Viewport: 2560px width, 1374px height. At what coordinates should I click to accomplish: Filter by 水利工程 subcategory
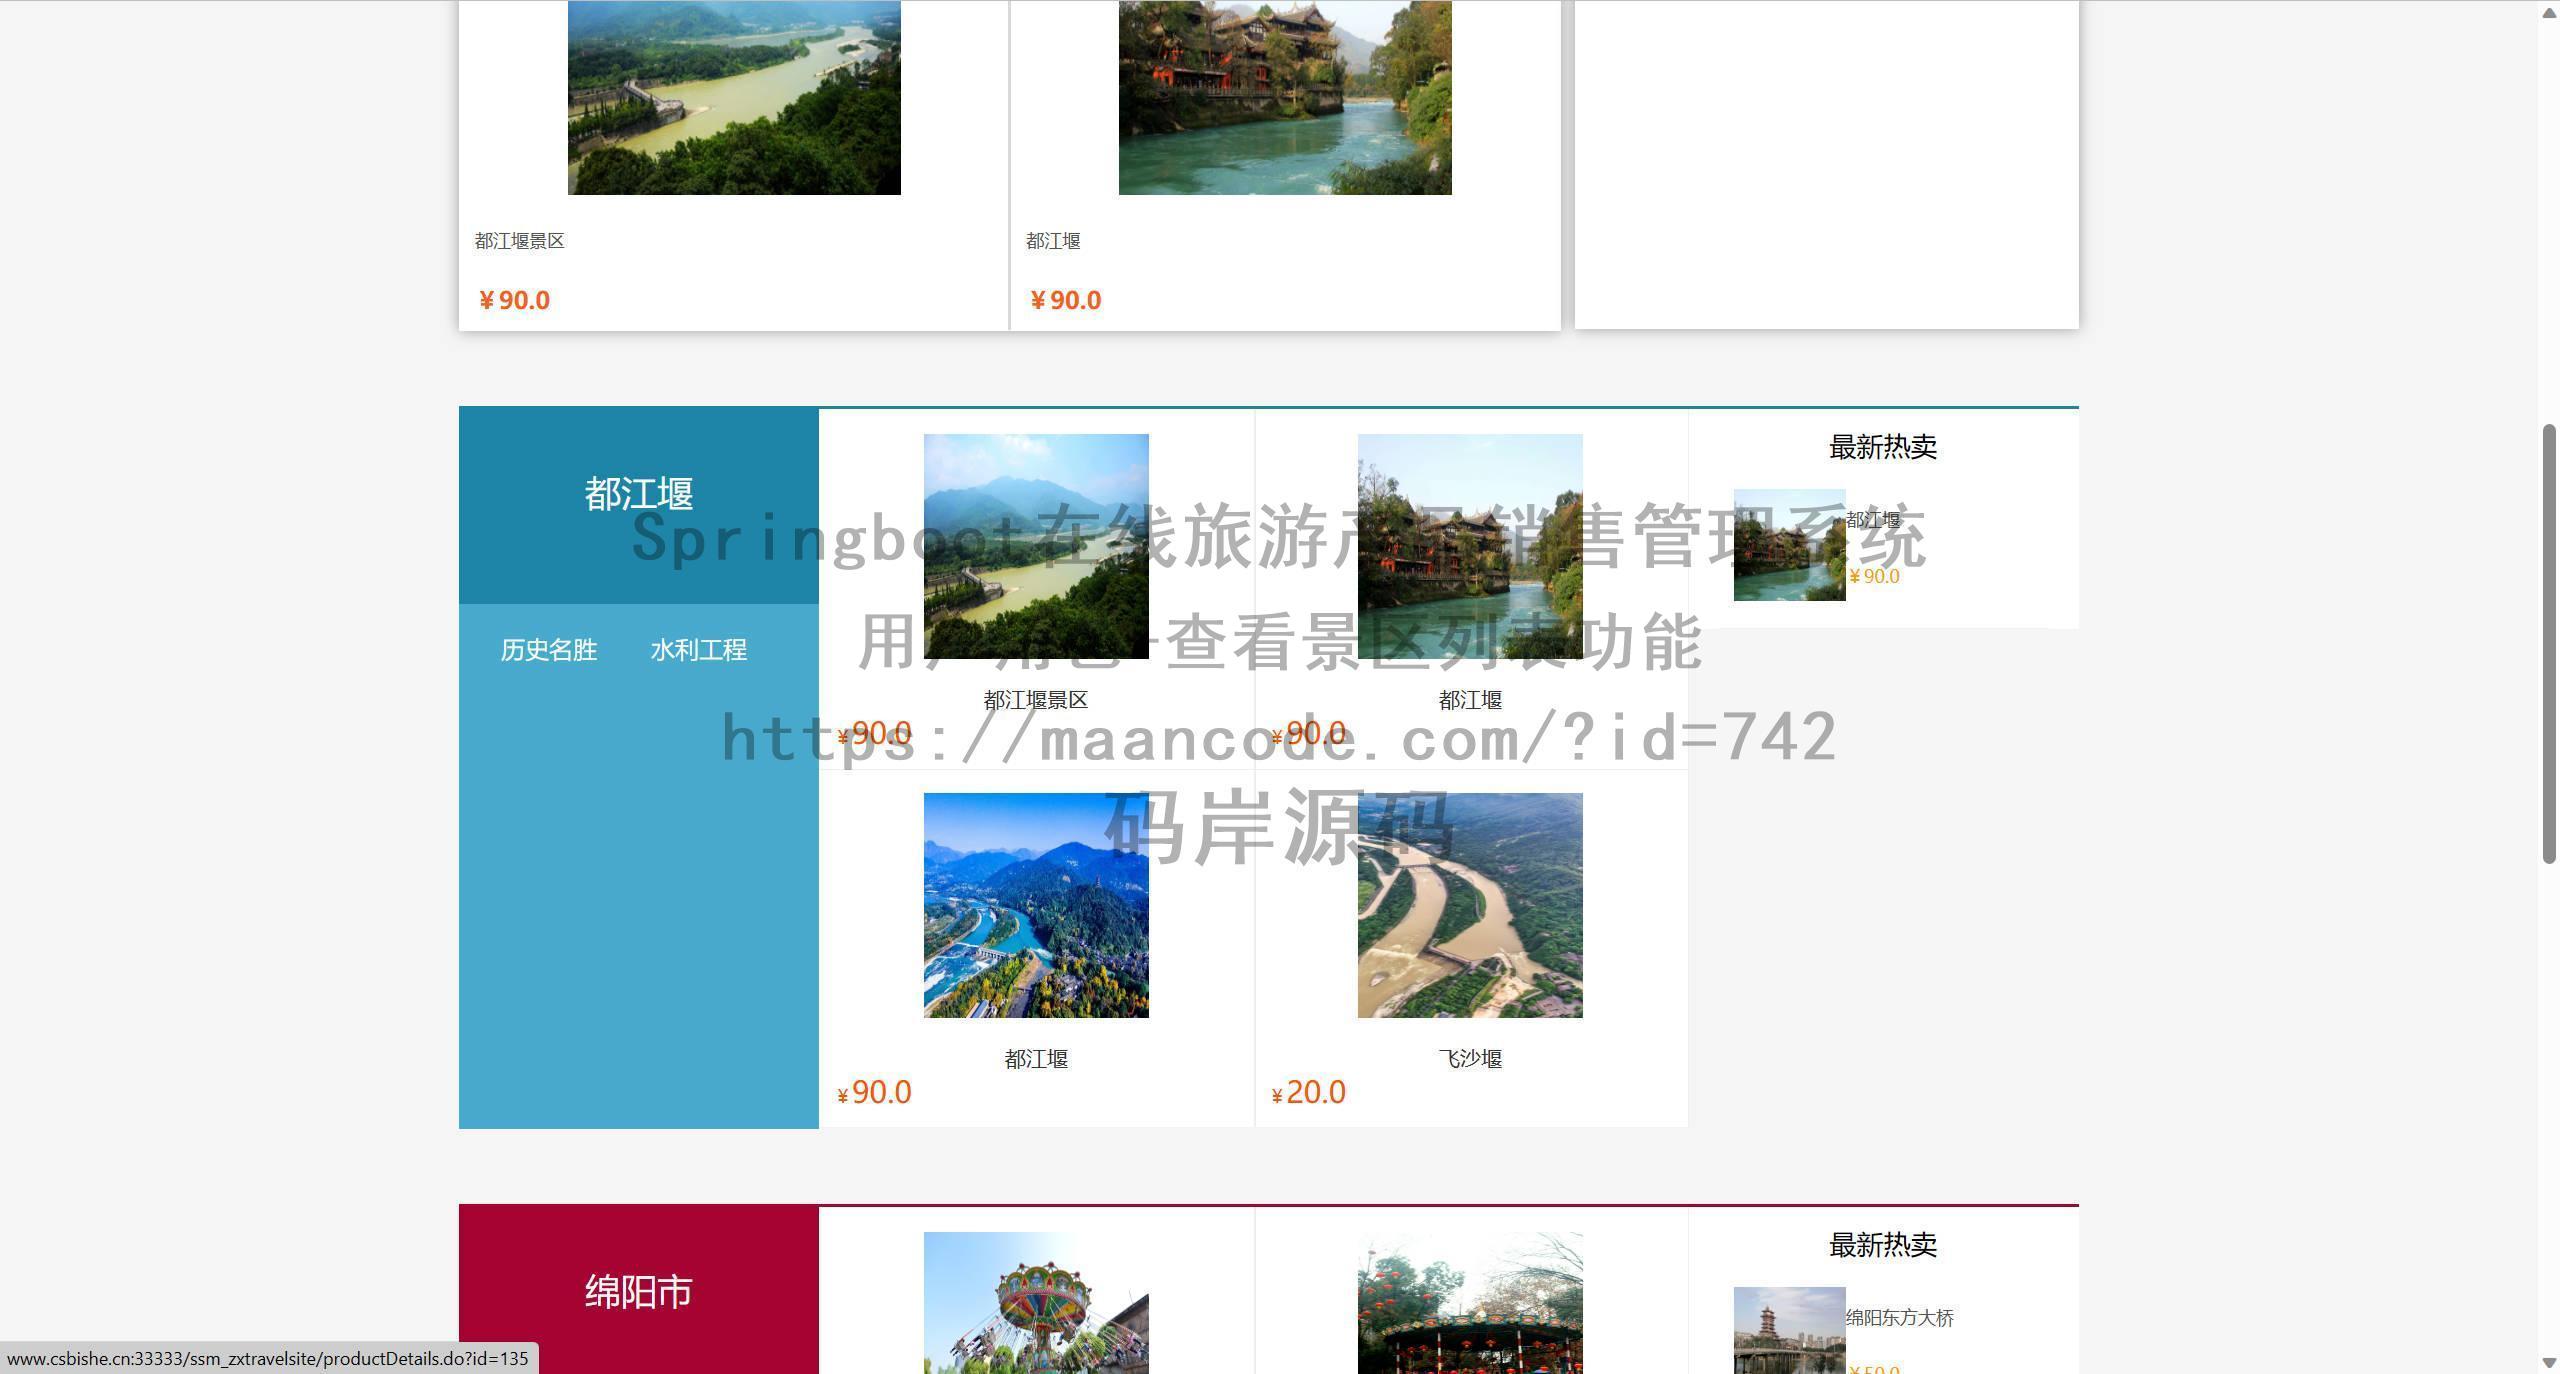point(699,650)
